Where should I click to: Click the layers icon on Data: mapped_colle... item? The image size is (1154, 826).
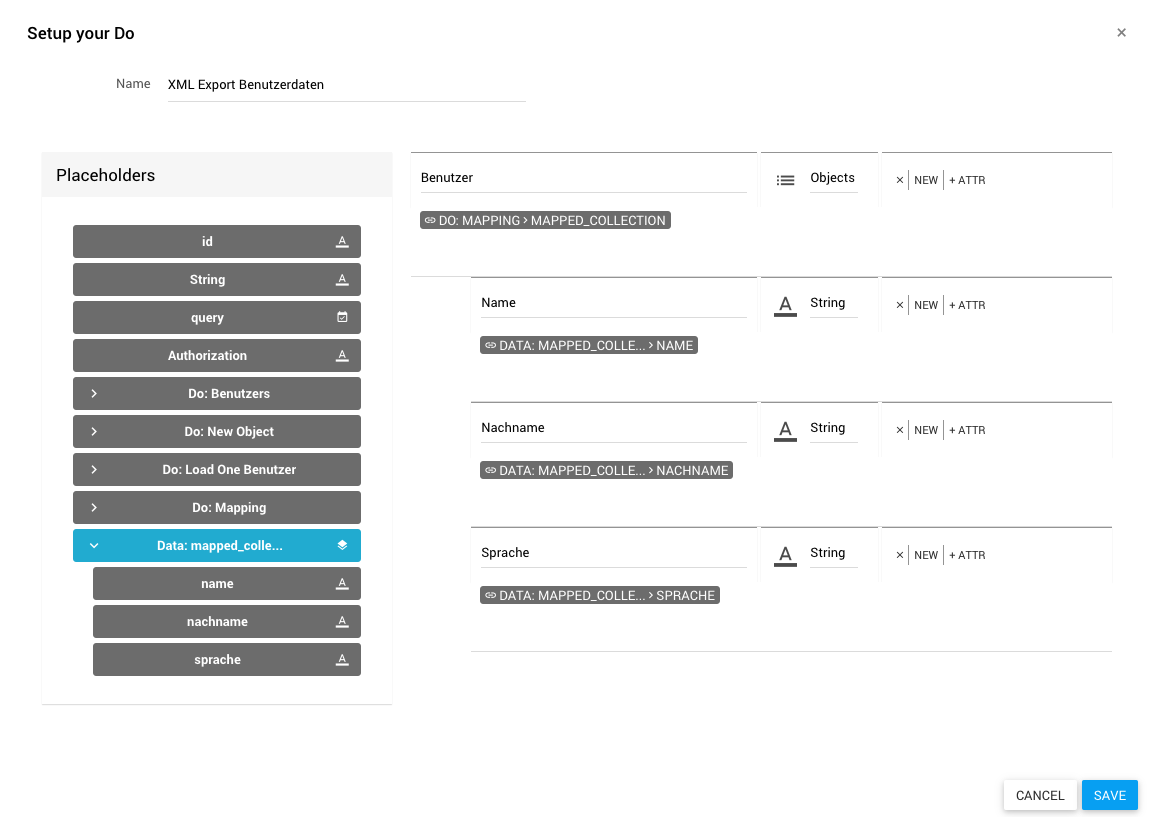(342, 545)
